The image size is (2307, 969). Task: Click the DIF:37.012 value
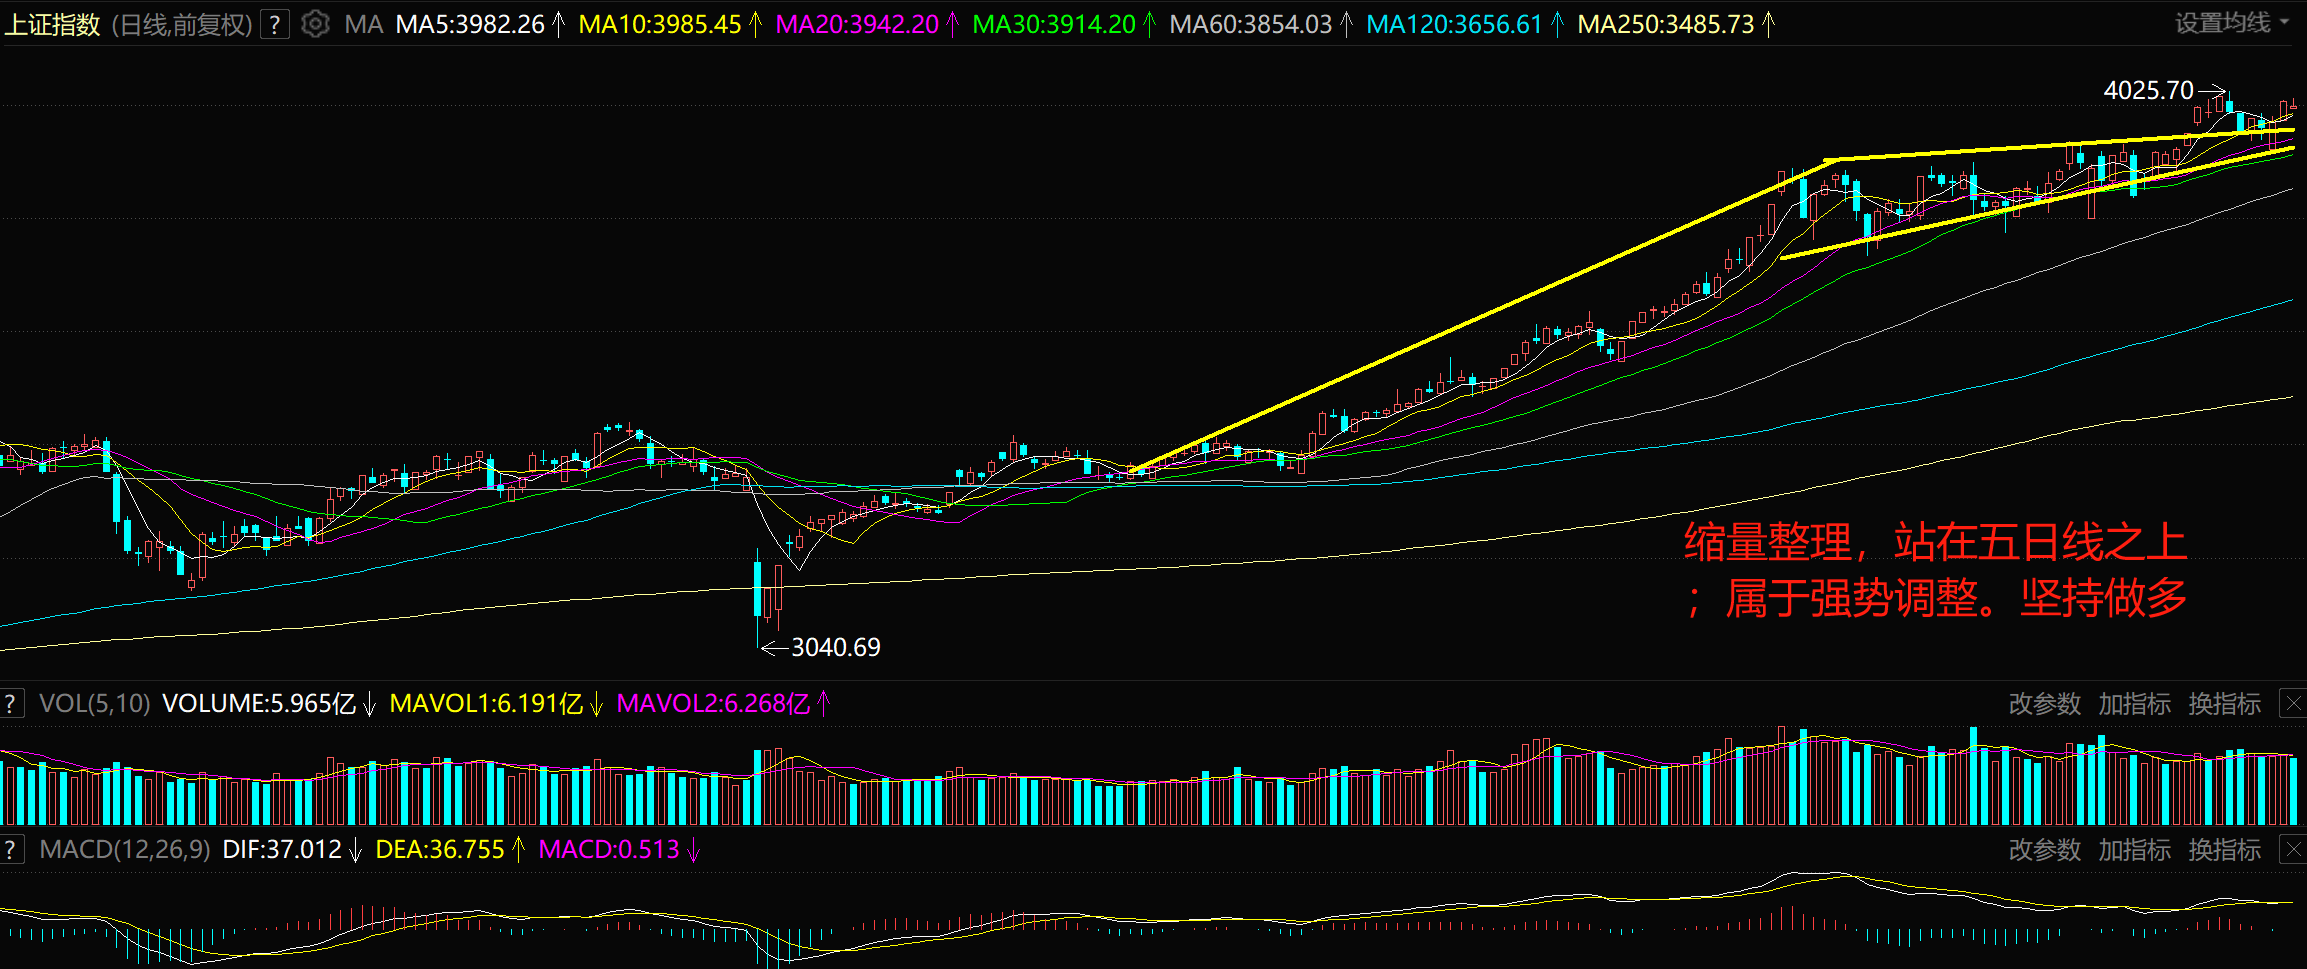point(282,850)
